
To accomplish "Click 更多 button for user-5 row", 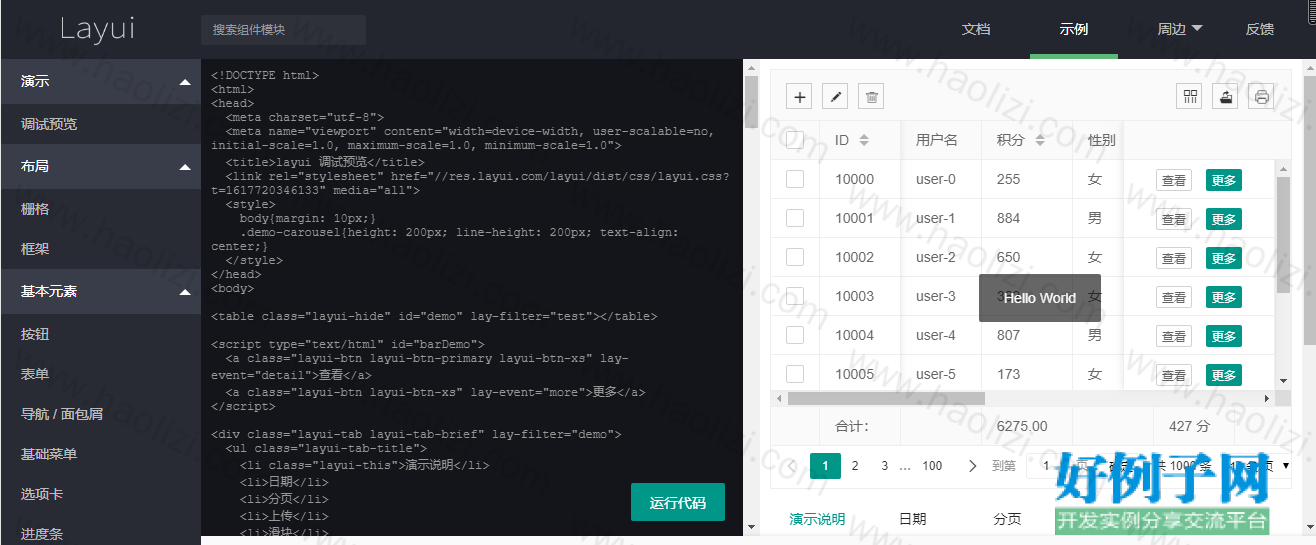I will [1224, 375].
